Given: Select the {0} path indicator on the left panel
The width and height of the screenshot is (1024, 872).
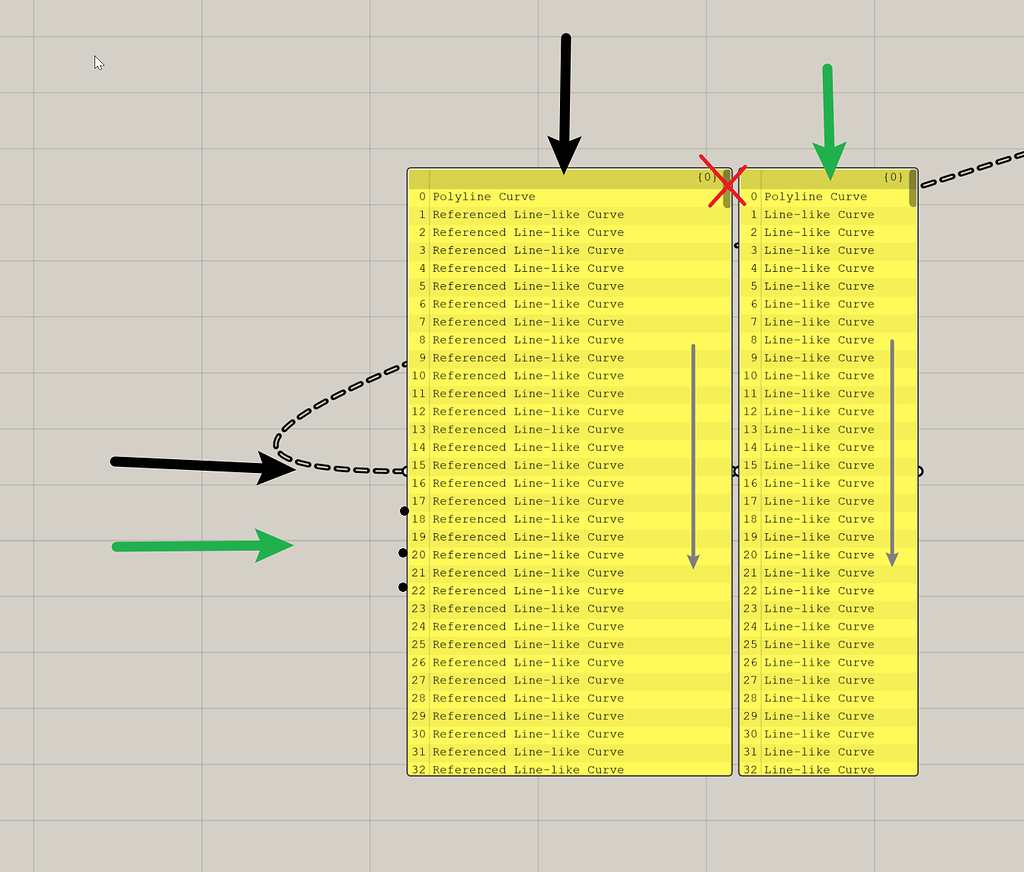Looking at the screenshot, I should pos(706,177).
